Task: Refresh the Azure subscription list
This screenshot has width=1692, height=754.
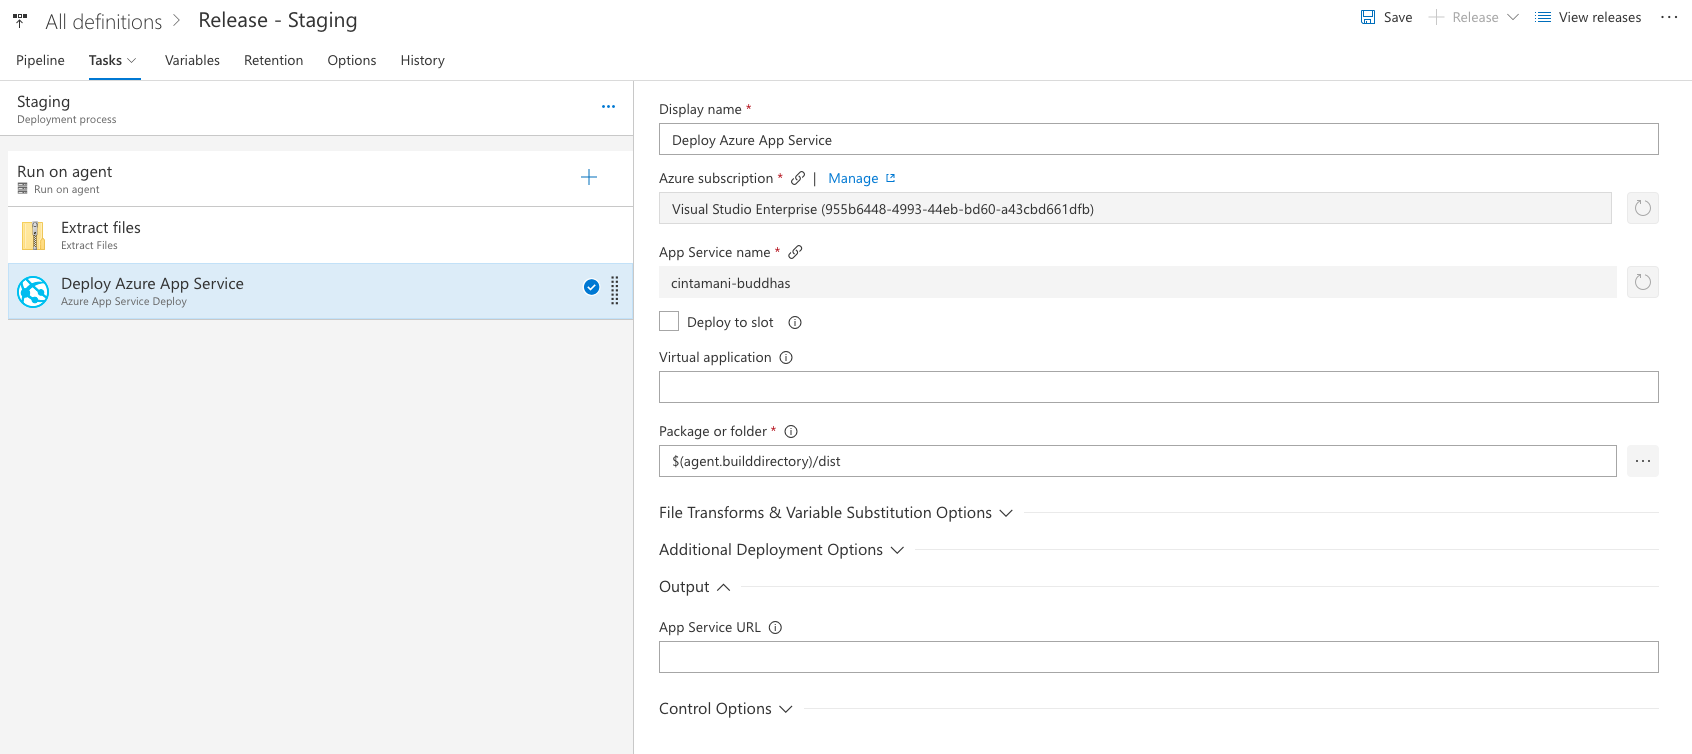Action: click(x=1643, y=208)
